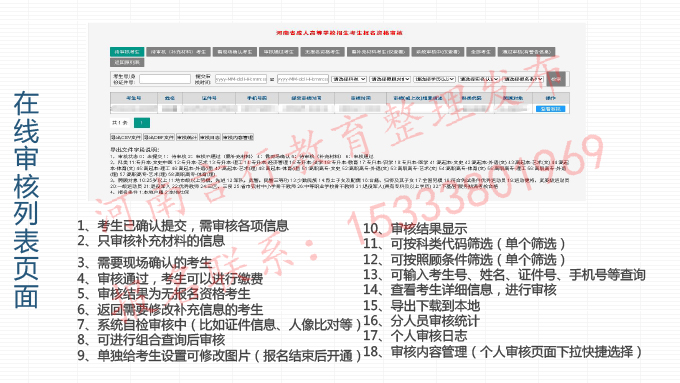Click note line 6、返回需要修改补充信息的考生
The height and width of the screenshot is (383, 680).
(170, 309)
